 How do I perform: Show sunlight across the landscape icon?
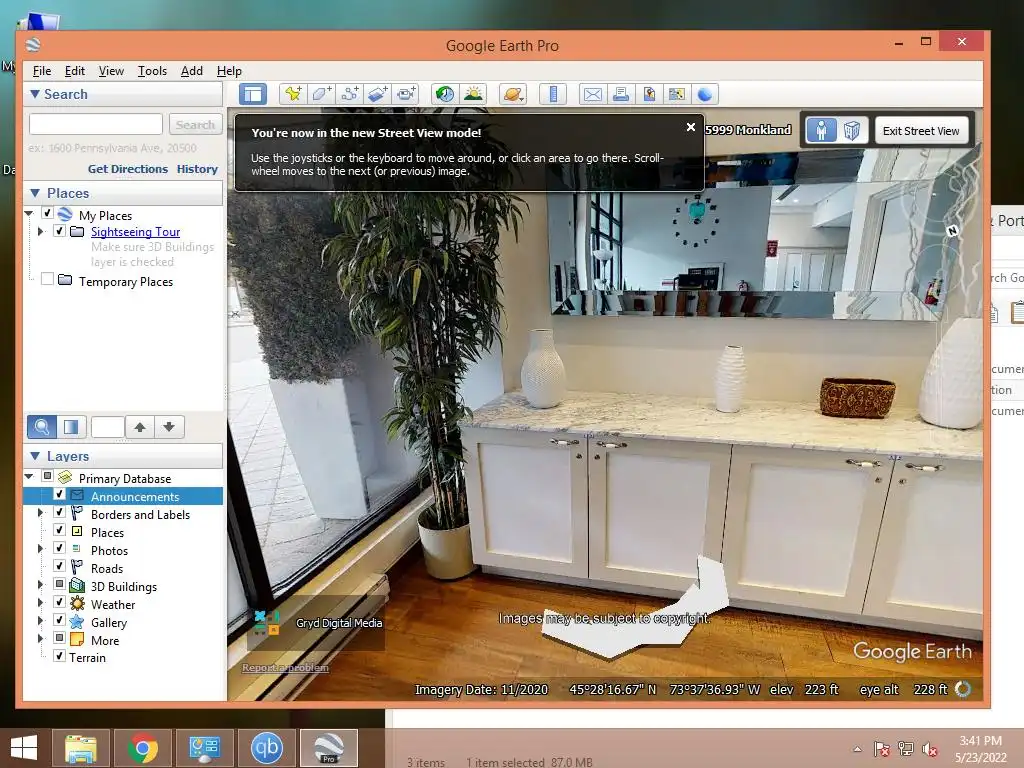click(473, 94)
